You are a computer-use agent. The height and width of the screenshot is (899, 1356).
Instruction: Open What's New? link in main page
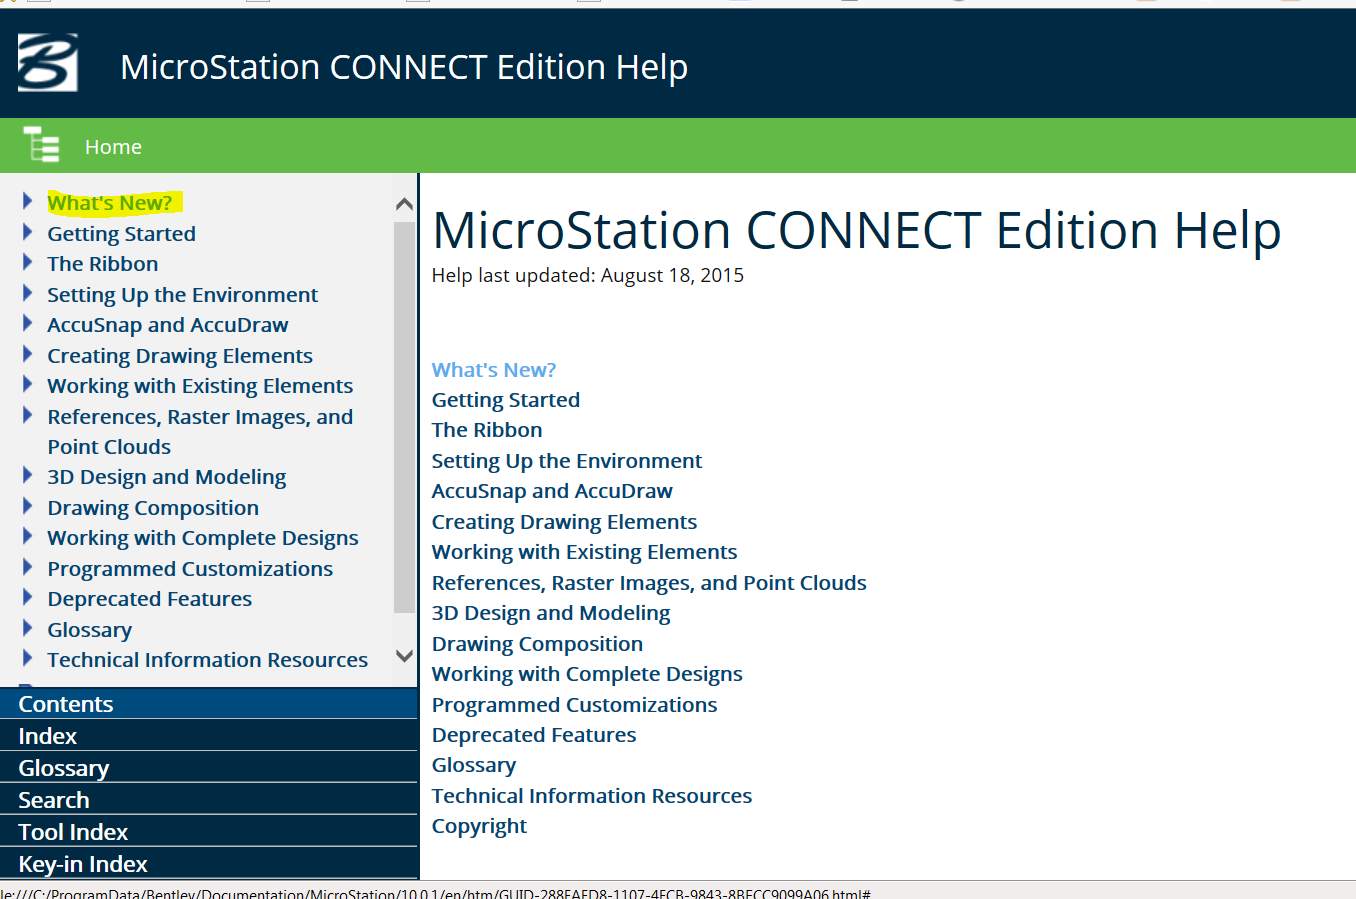pyautogui.click(x=494, y=370)
